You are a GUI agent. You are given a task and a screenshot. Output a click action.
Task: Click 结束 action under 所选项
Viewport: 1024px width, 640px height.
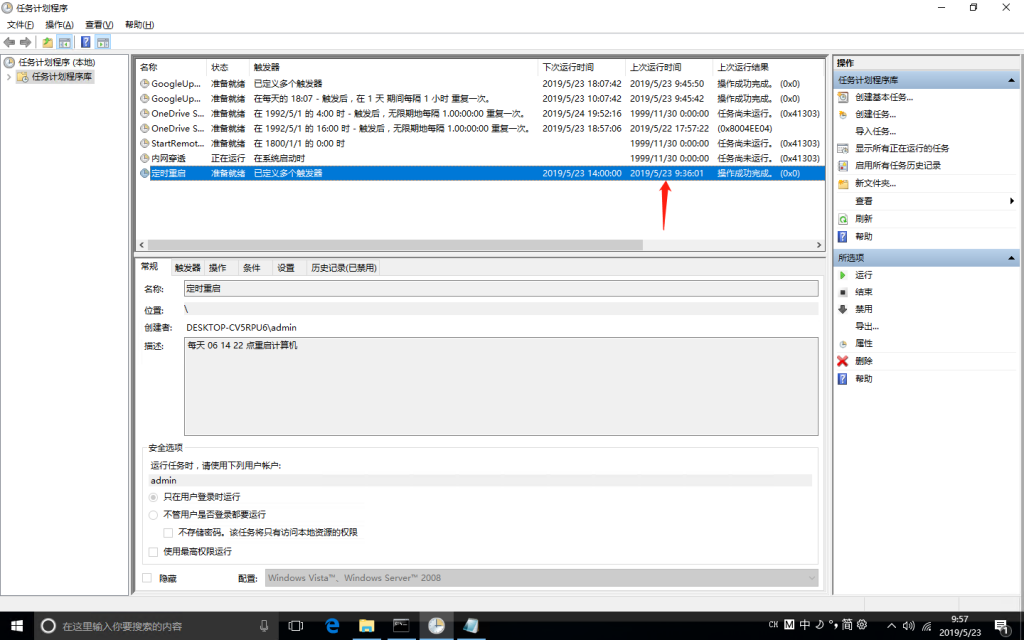click(863, 292)
